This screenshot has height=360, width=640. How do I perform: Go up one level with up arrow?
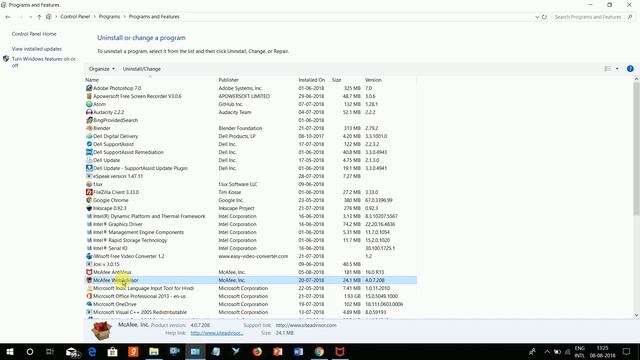tap(39, 17)
